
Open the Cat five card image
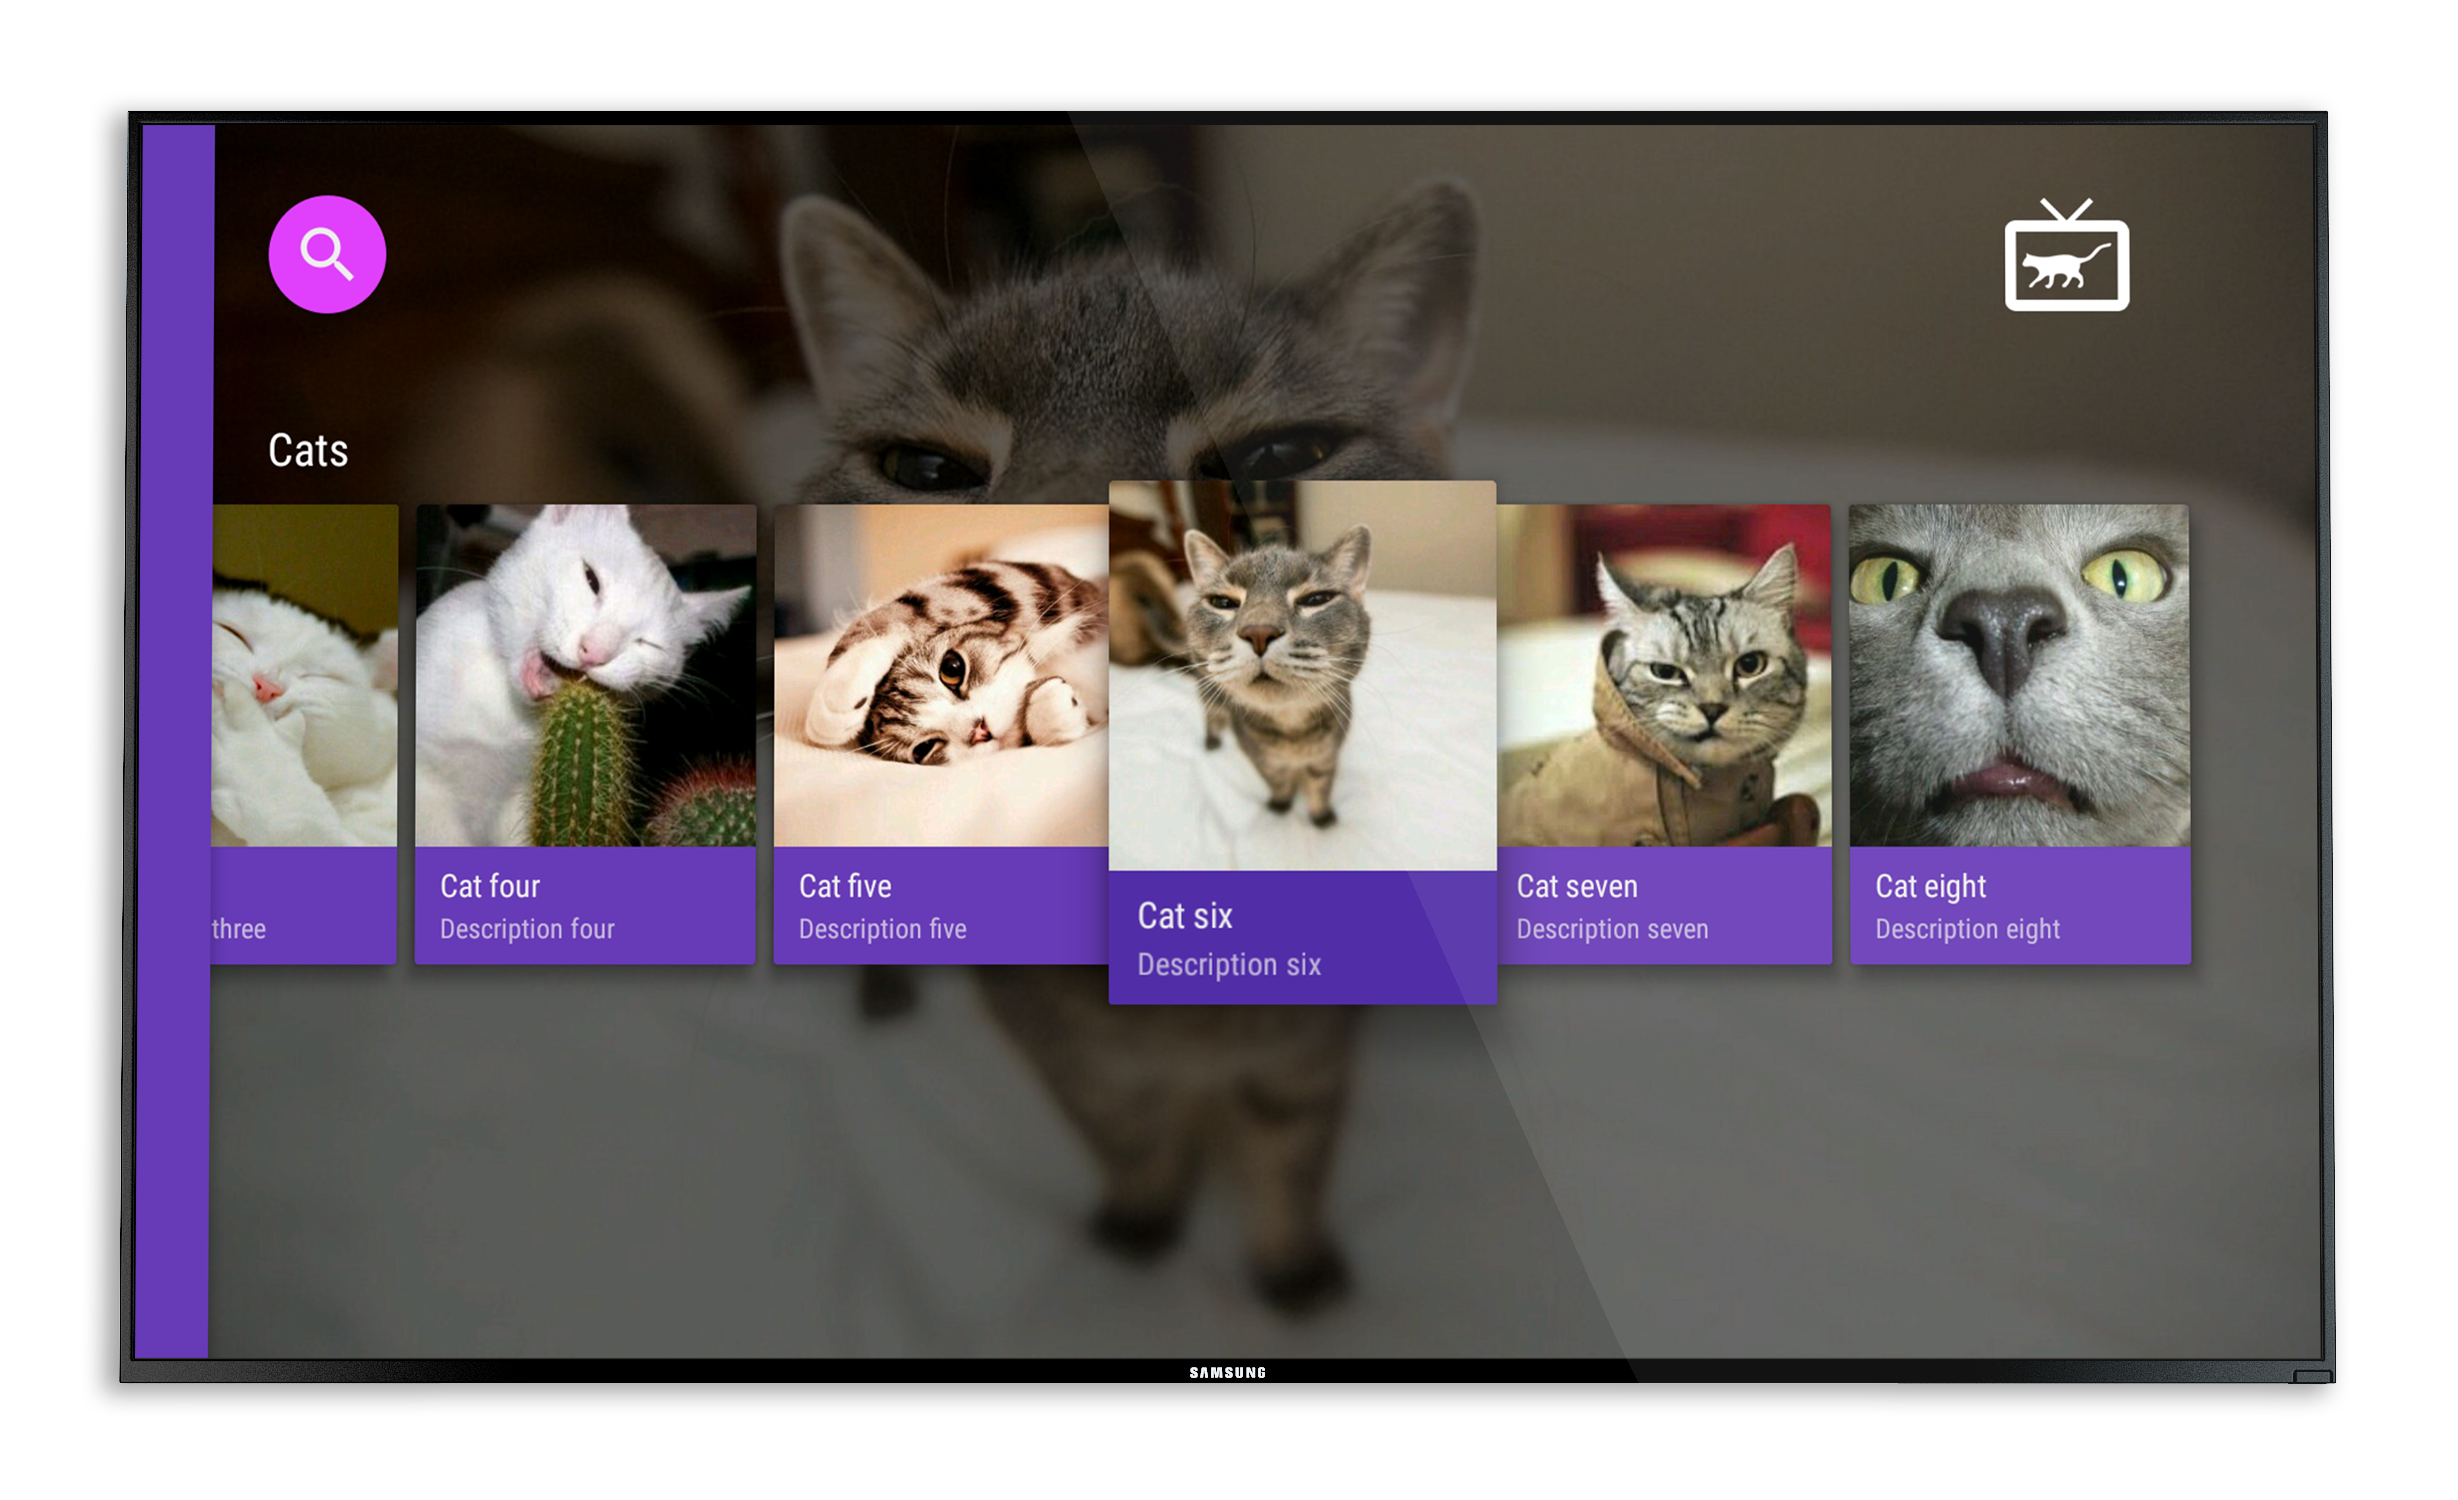[940, 676]
